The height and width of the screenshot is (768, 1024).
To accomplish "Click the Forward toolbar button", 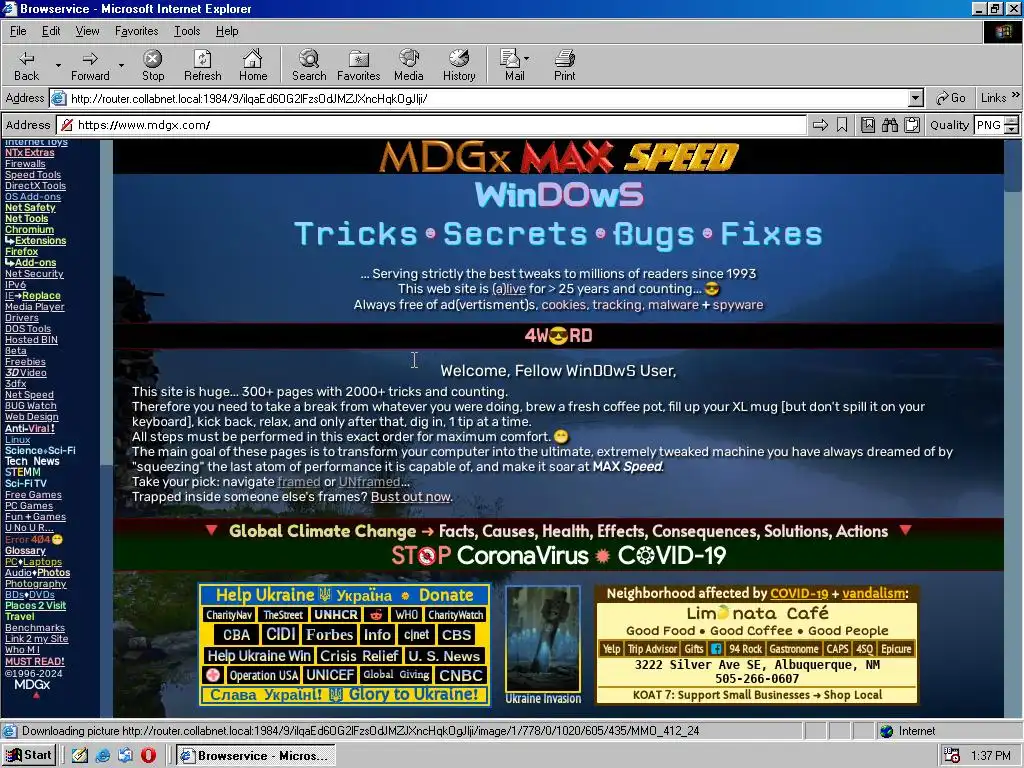I will 90,66.
